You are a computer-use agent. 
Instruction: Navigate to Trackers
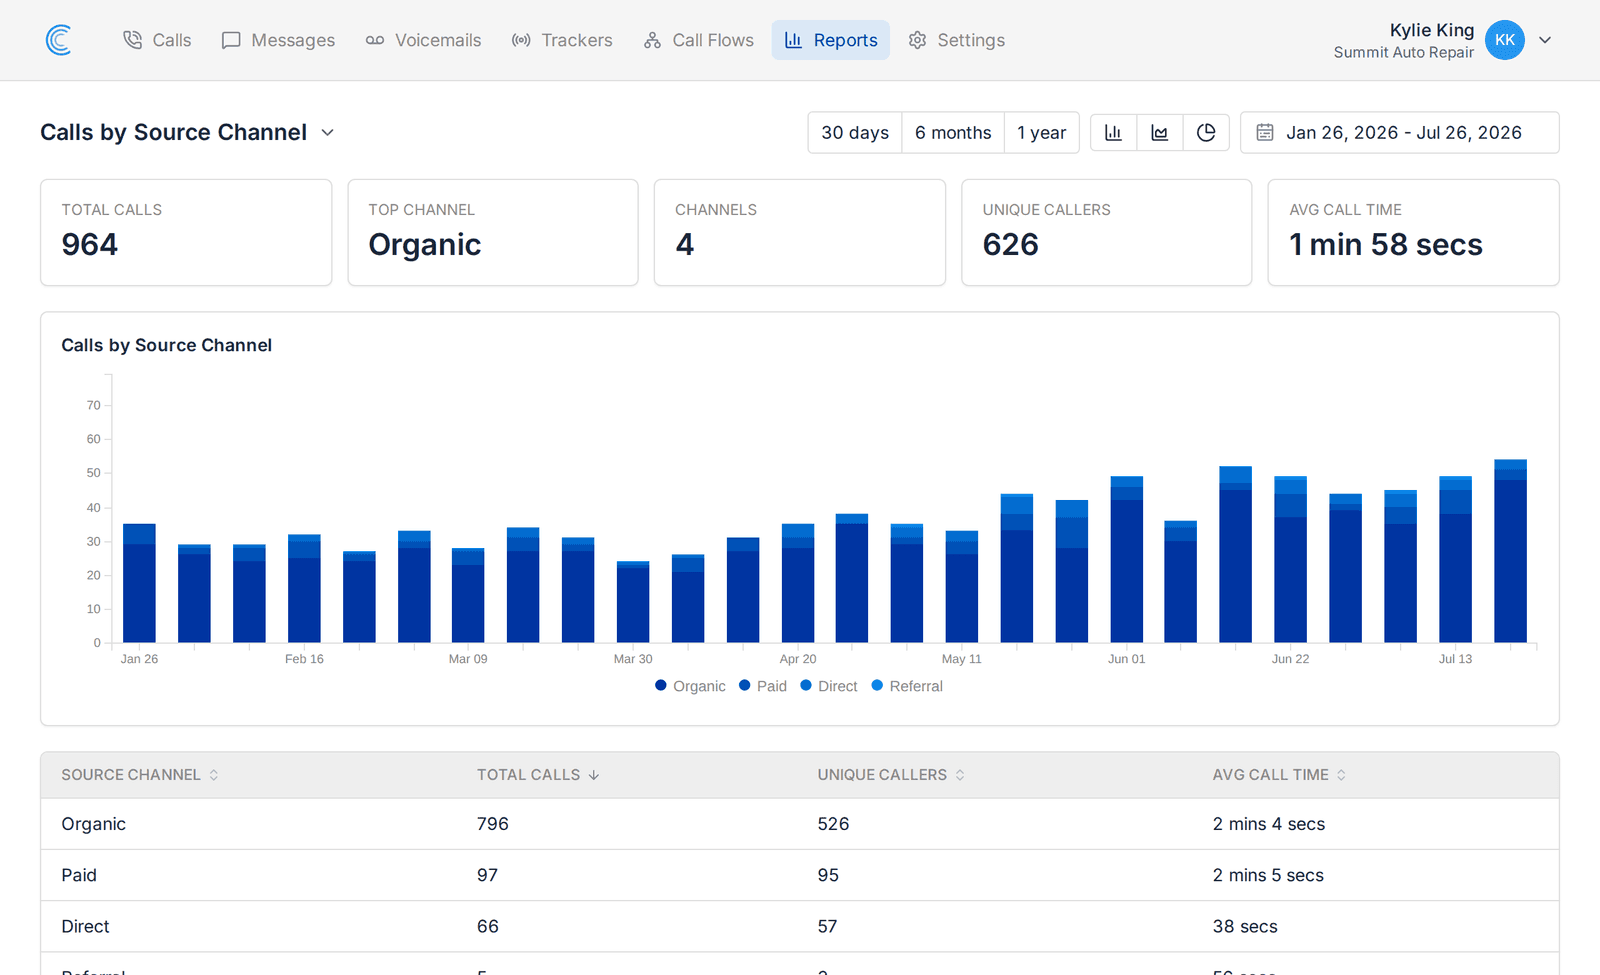(562, 40)
